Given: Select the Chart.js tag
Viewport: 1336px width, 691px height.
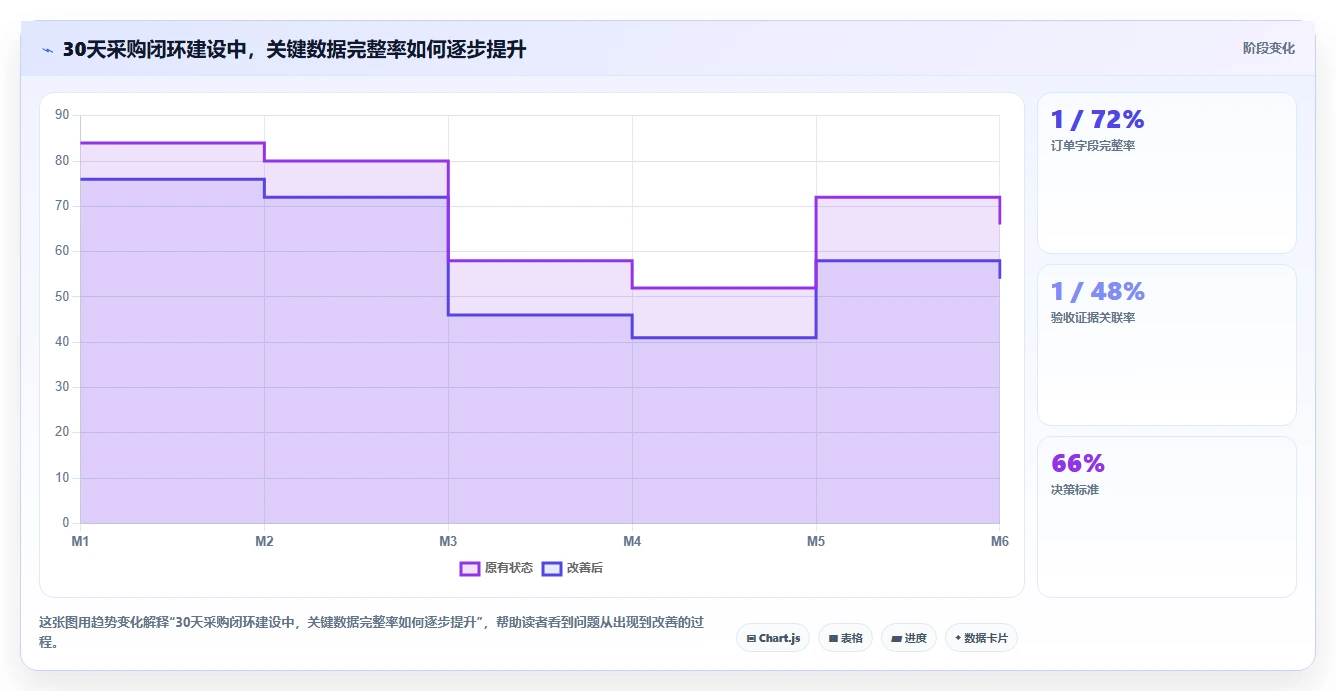Looking at the screenshot, I should coord(773,638).
